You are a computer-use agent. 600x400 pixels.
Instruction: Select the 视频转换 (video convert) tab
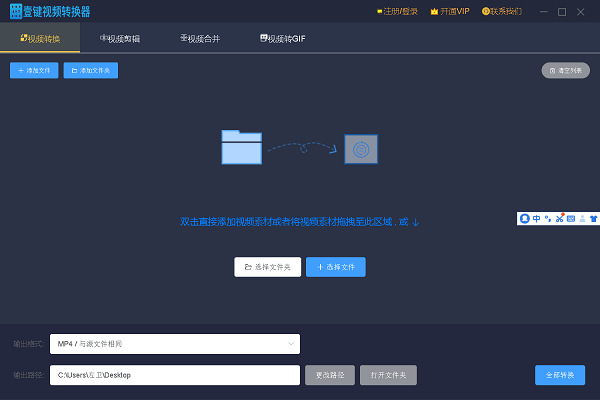pos(40,38)
